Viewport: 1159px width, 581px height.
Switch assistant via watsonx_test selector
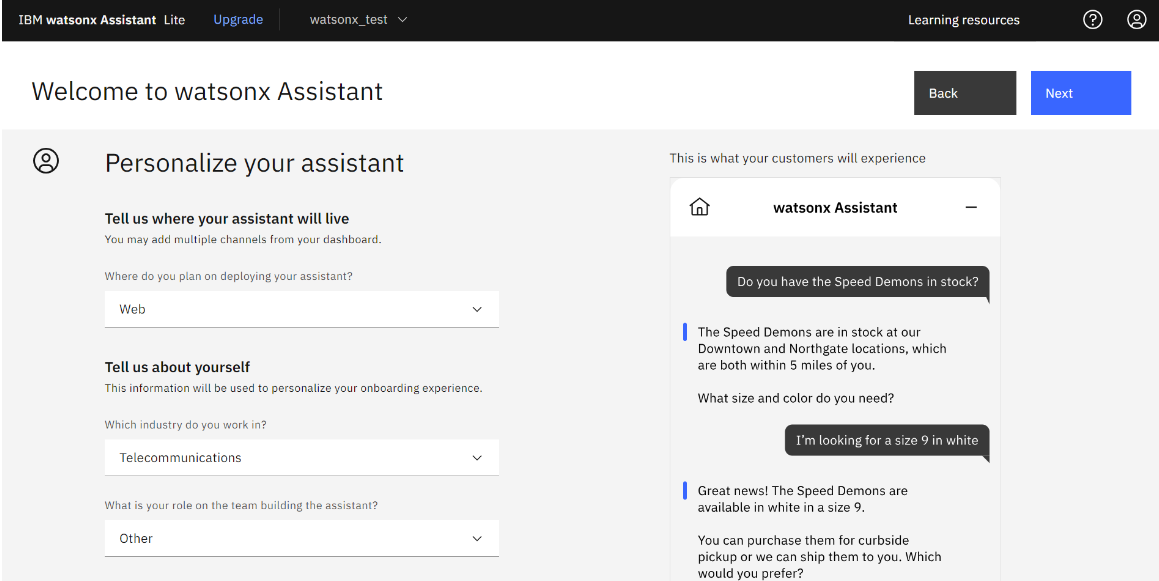[358, 20]
